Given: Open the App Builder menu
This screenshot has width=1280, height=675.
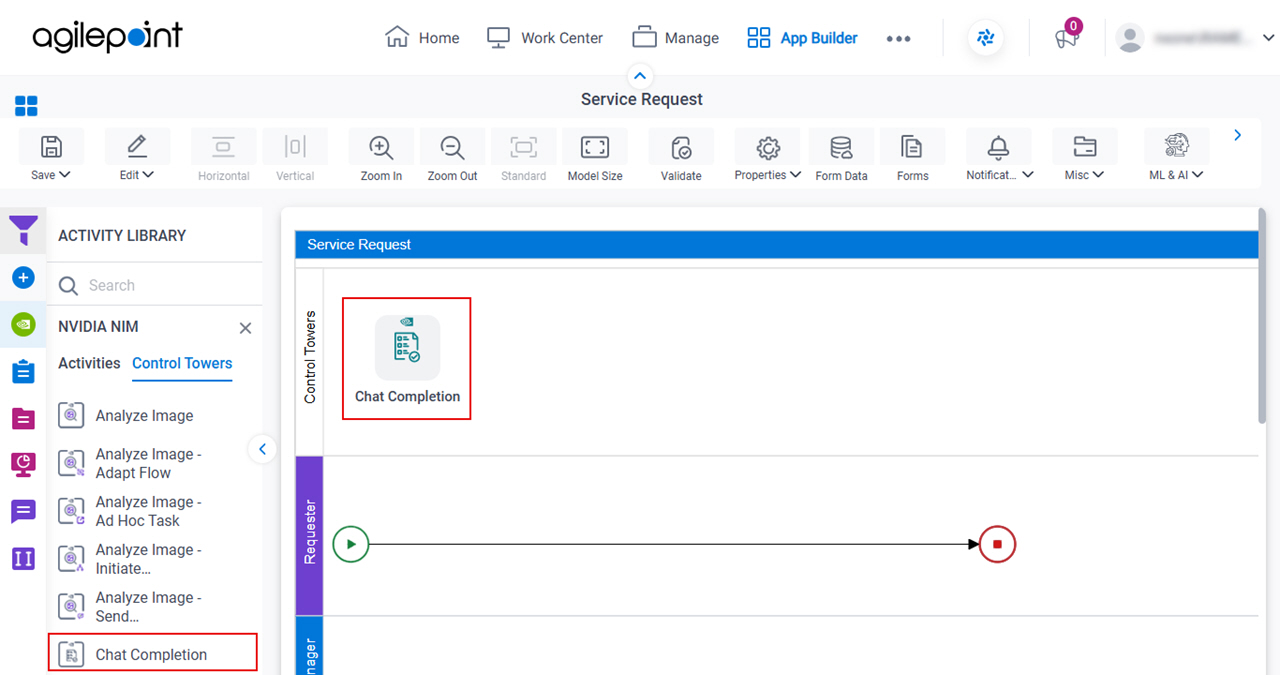Looking at the screenshot, I should tap(803, 38).
